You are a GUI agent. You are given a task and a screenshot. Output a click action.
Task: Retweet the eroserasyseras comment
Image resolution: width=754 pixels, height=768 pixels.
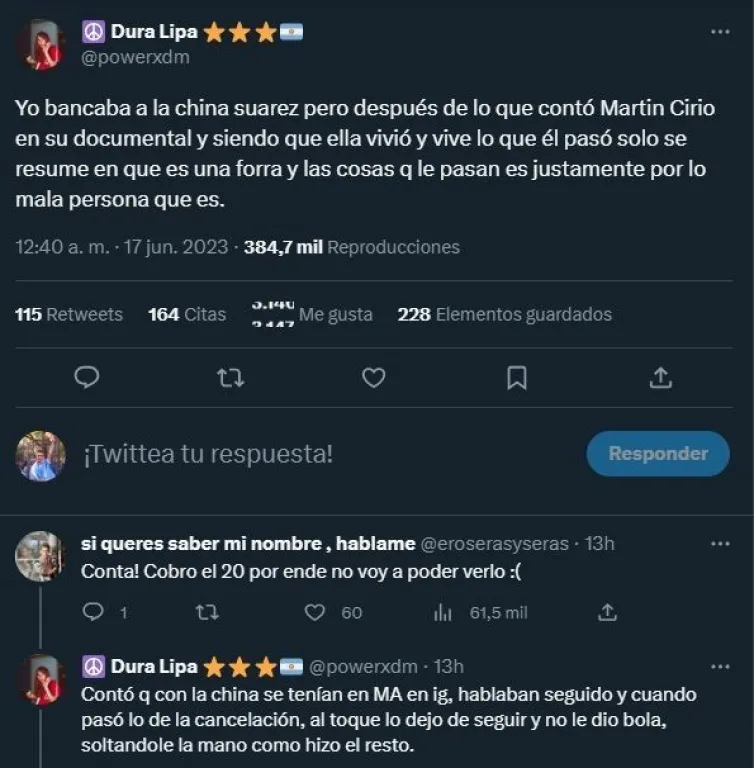coord(207,612)
